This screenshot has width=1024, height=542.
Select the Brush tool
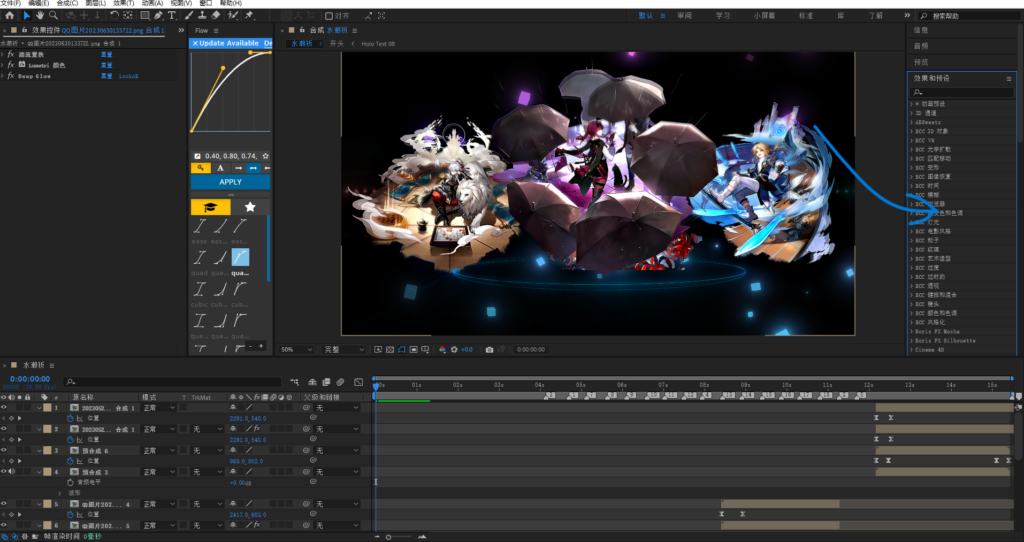[x=189, y=16]
